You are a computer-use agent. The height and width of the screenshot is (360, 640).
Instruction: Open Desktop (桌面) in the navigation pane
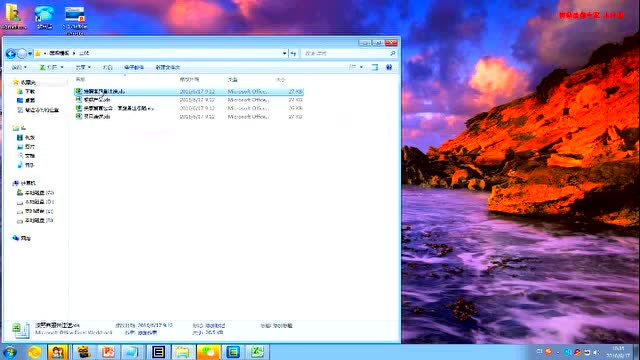coord(26,100)
